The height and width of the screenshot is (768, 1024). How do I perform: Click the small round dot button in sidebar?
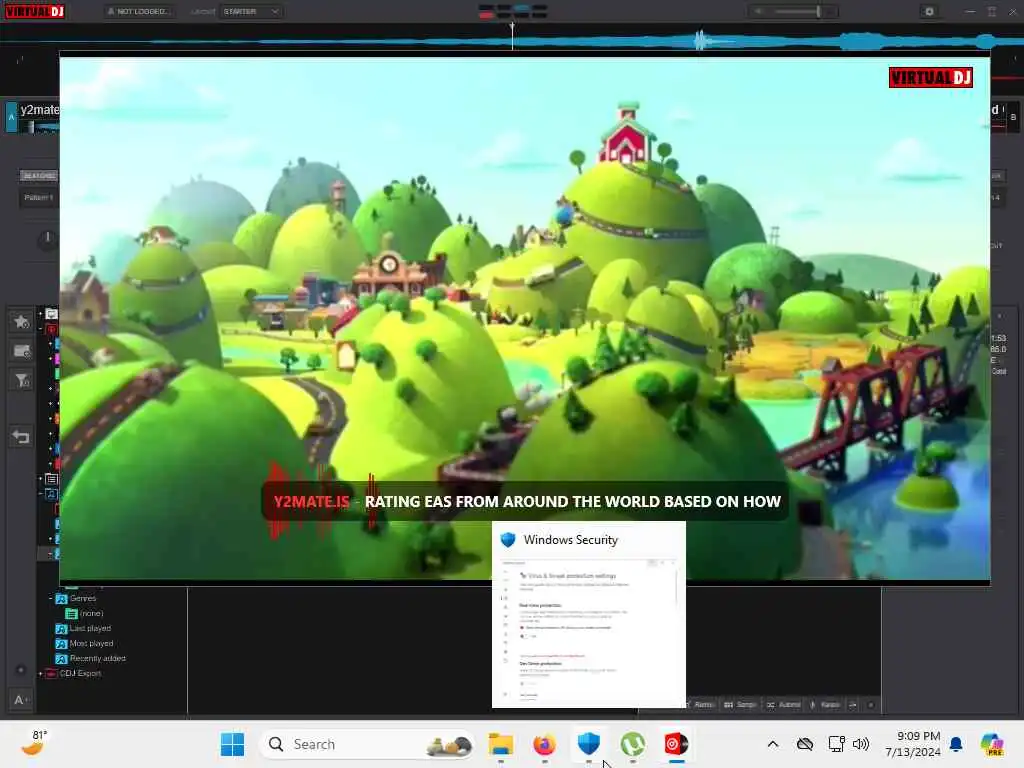click(x=20, y=670)
